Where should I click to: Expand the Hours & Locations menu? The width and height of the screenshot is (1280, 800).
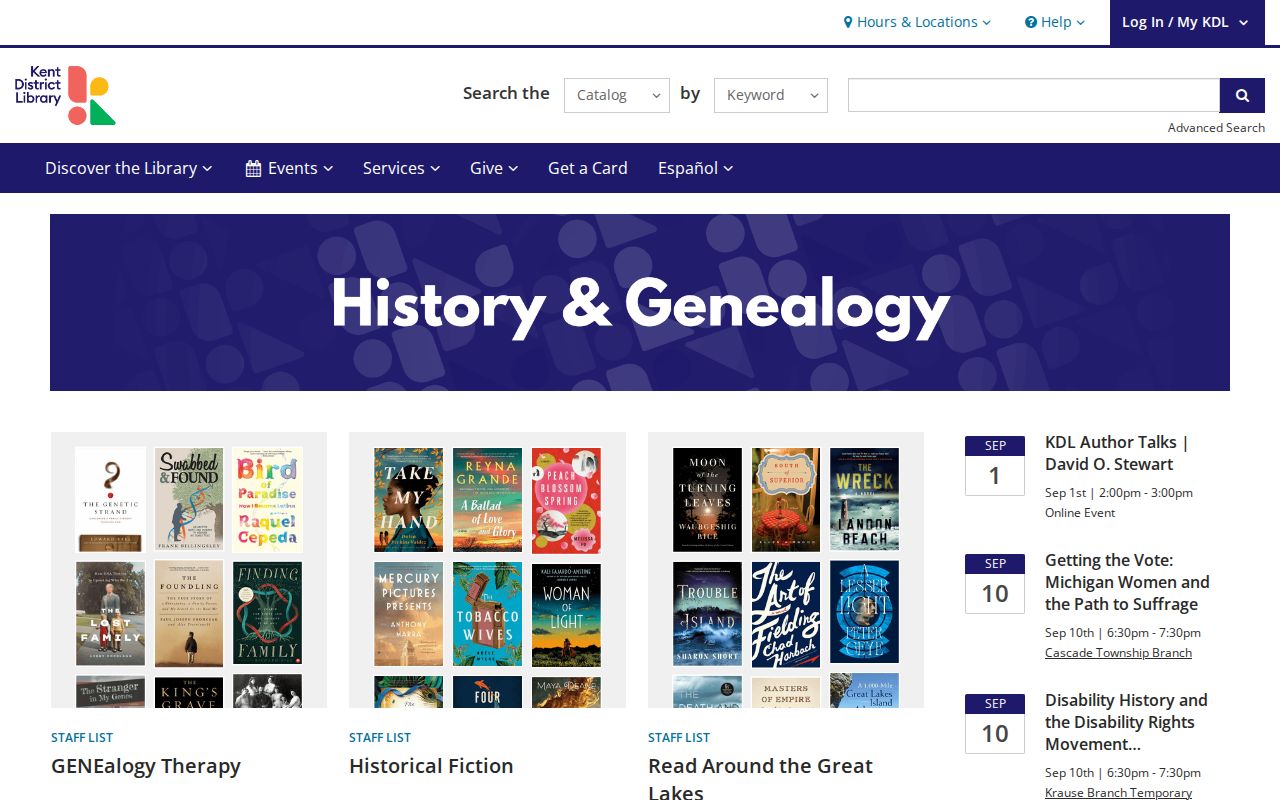point(917,22)
